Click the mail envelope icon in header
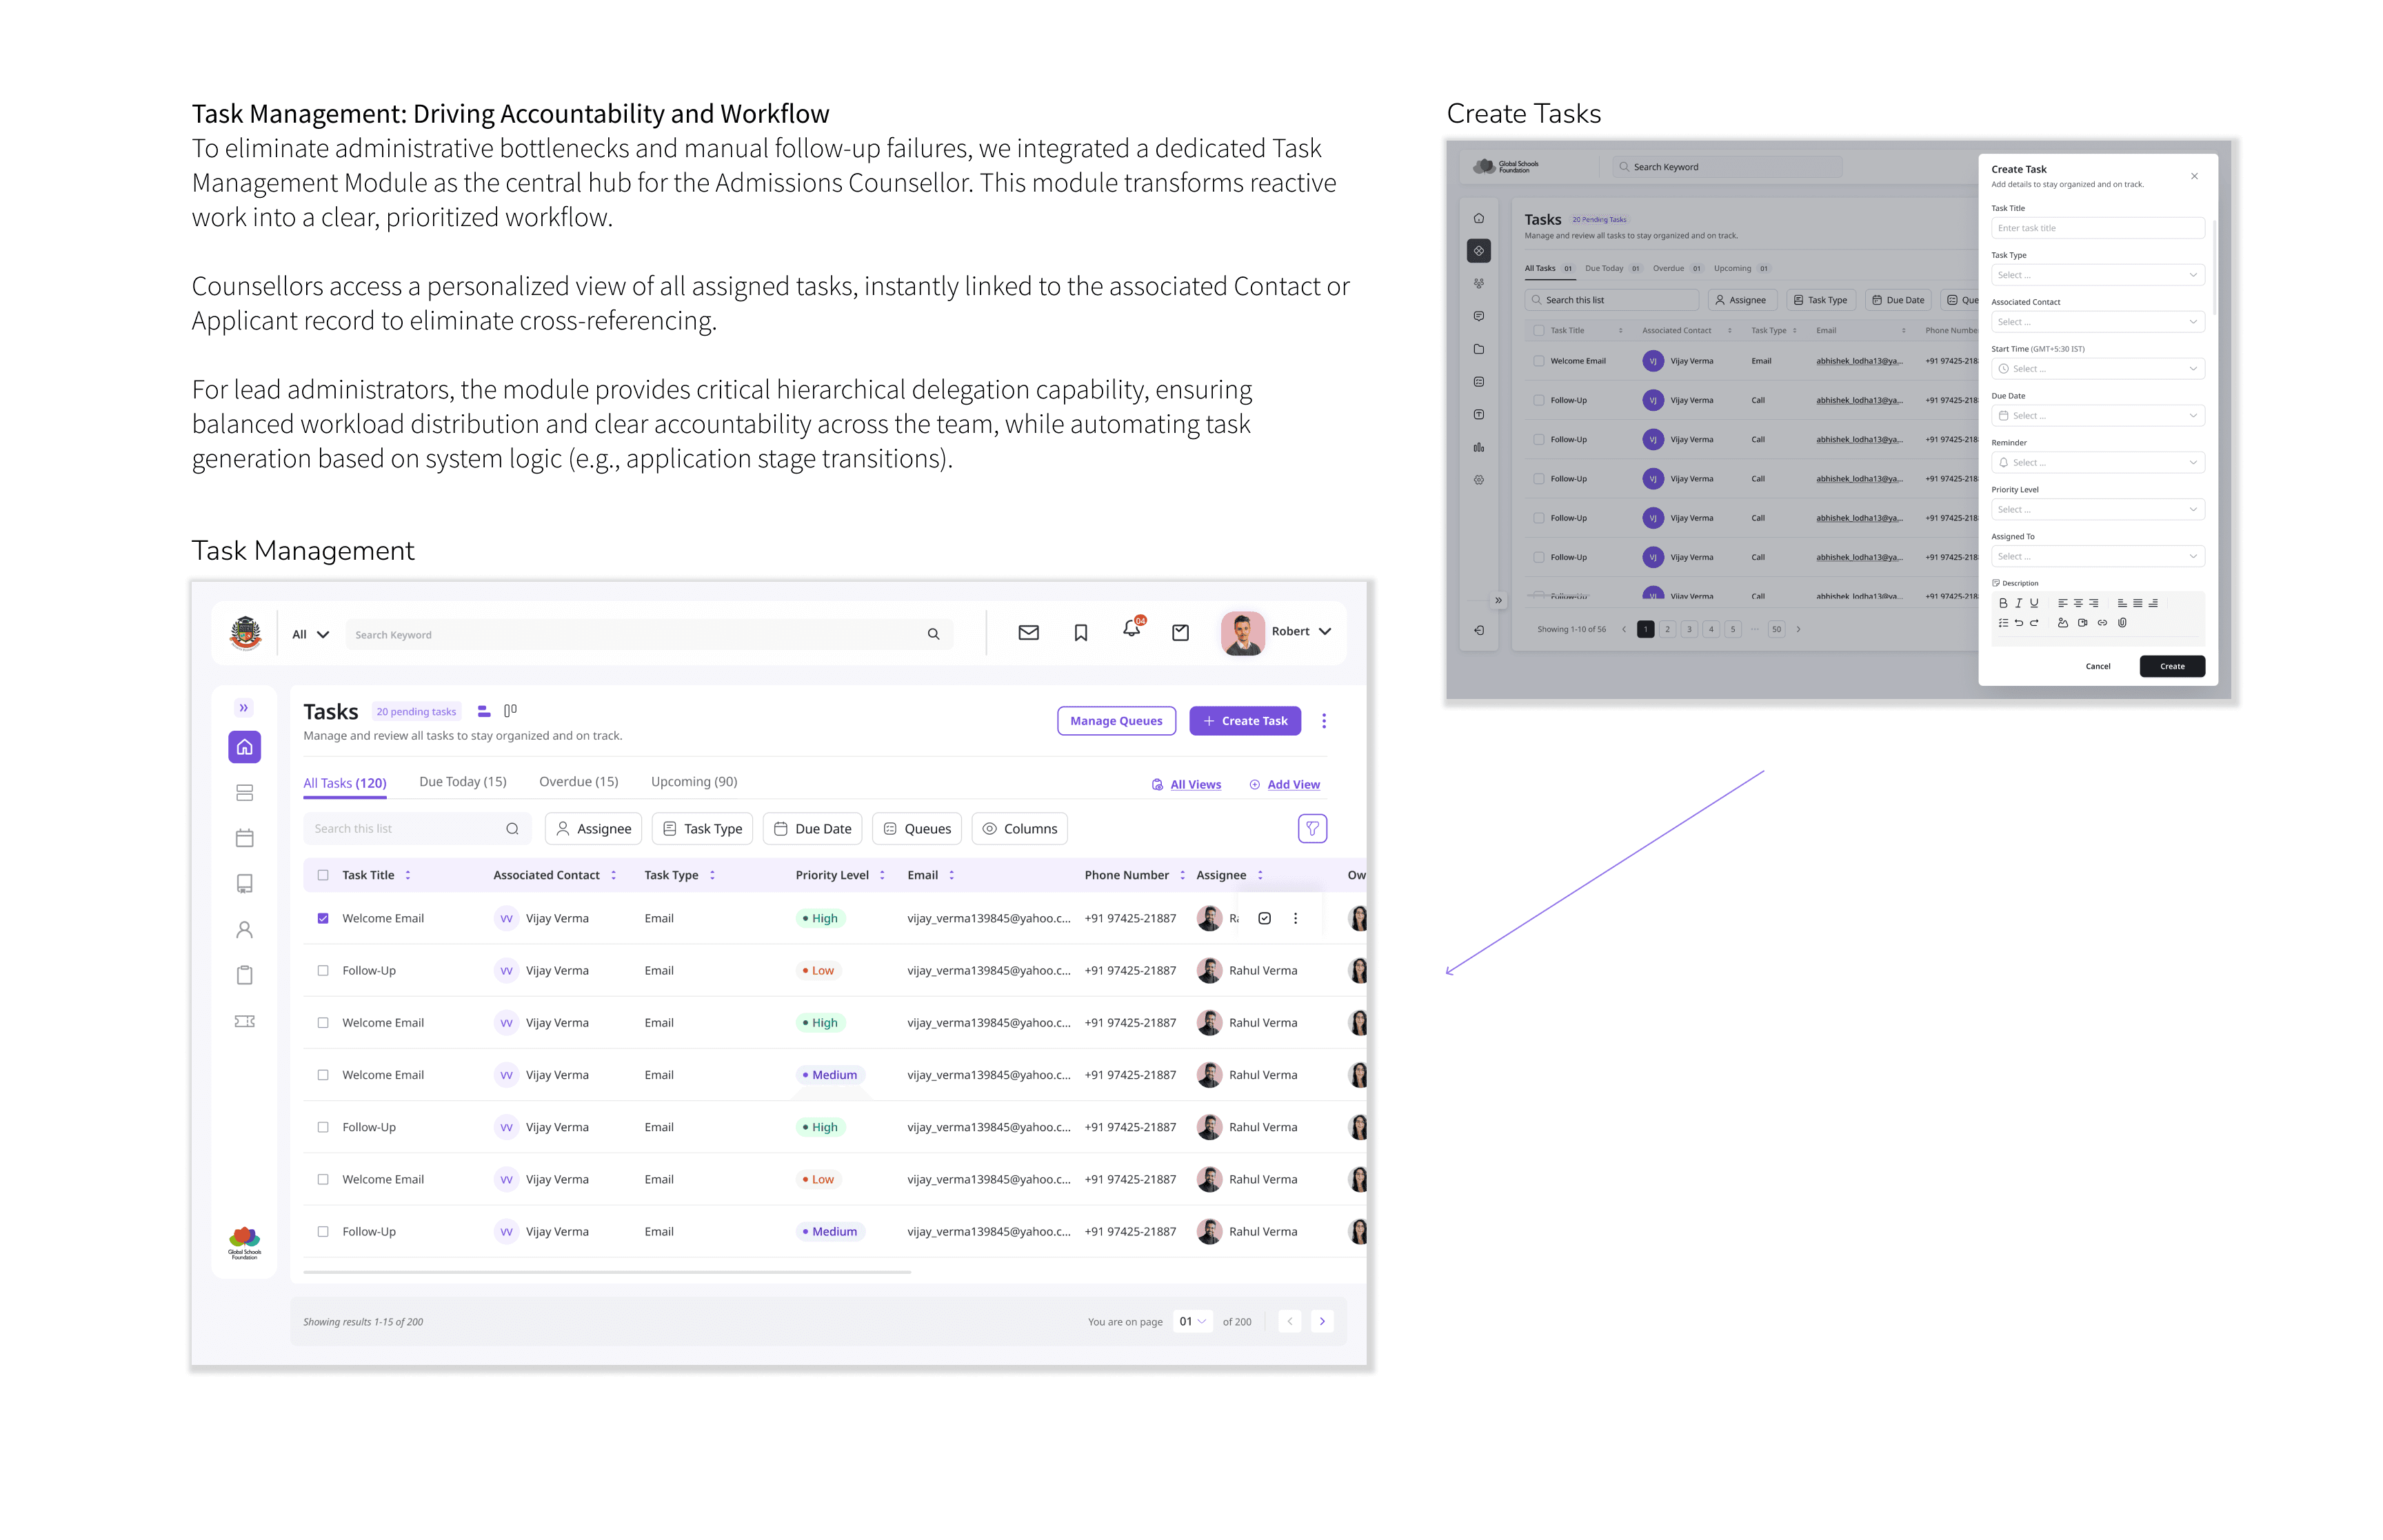Viewport: 2383px width, 1540px height. (1028, 633)
